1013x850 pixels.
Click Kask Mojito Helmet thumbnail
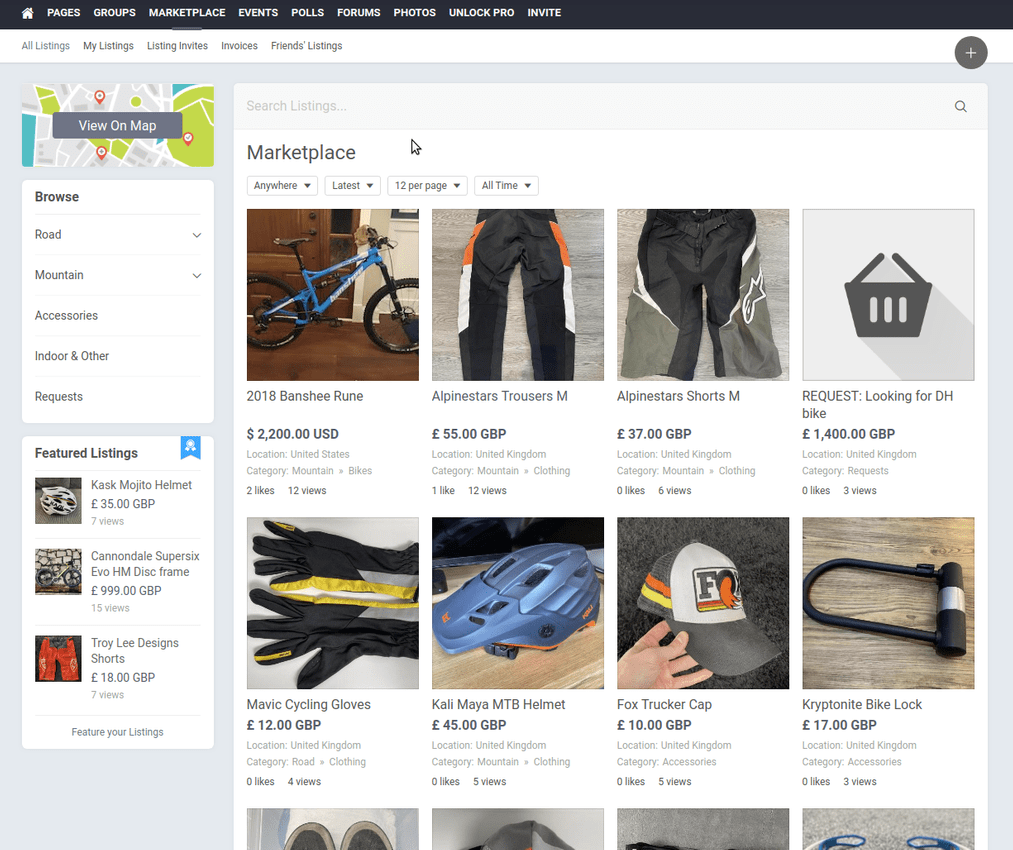point(58,501)
